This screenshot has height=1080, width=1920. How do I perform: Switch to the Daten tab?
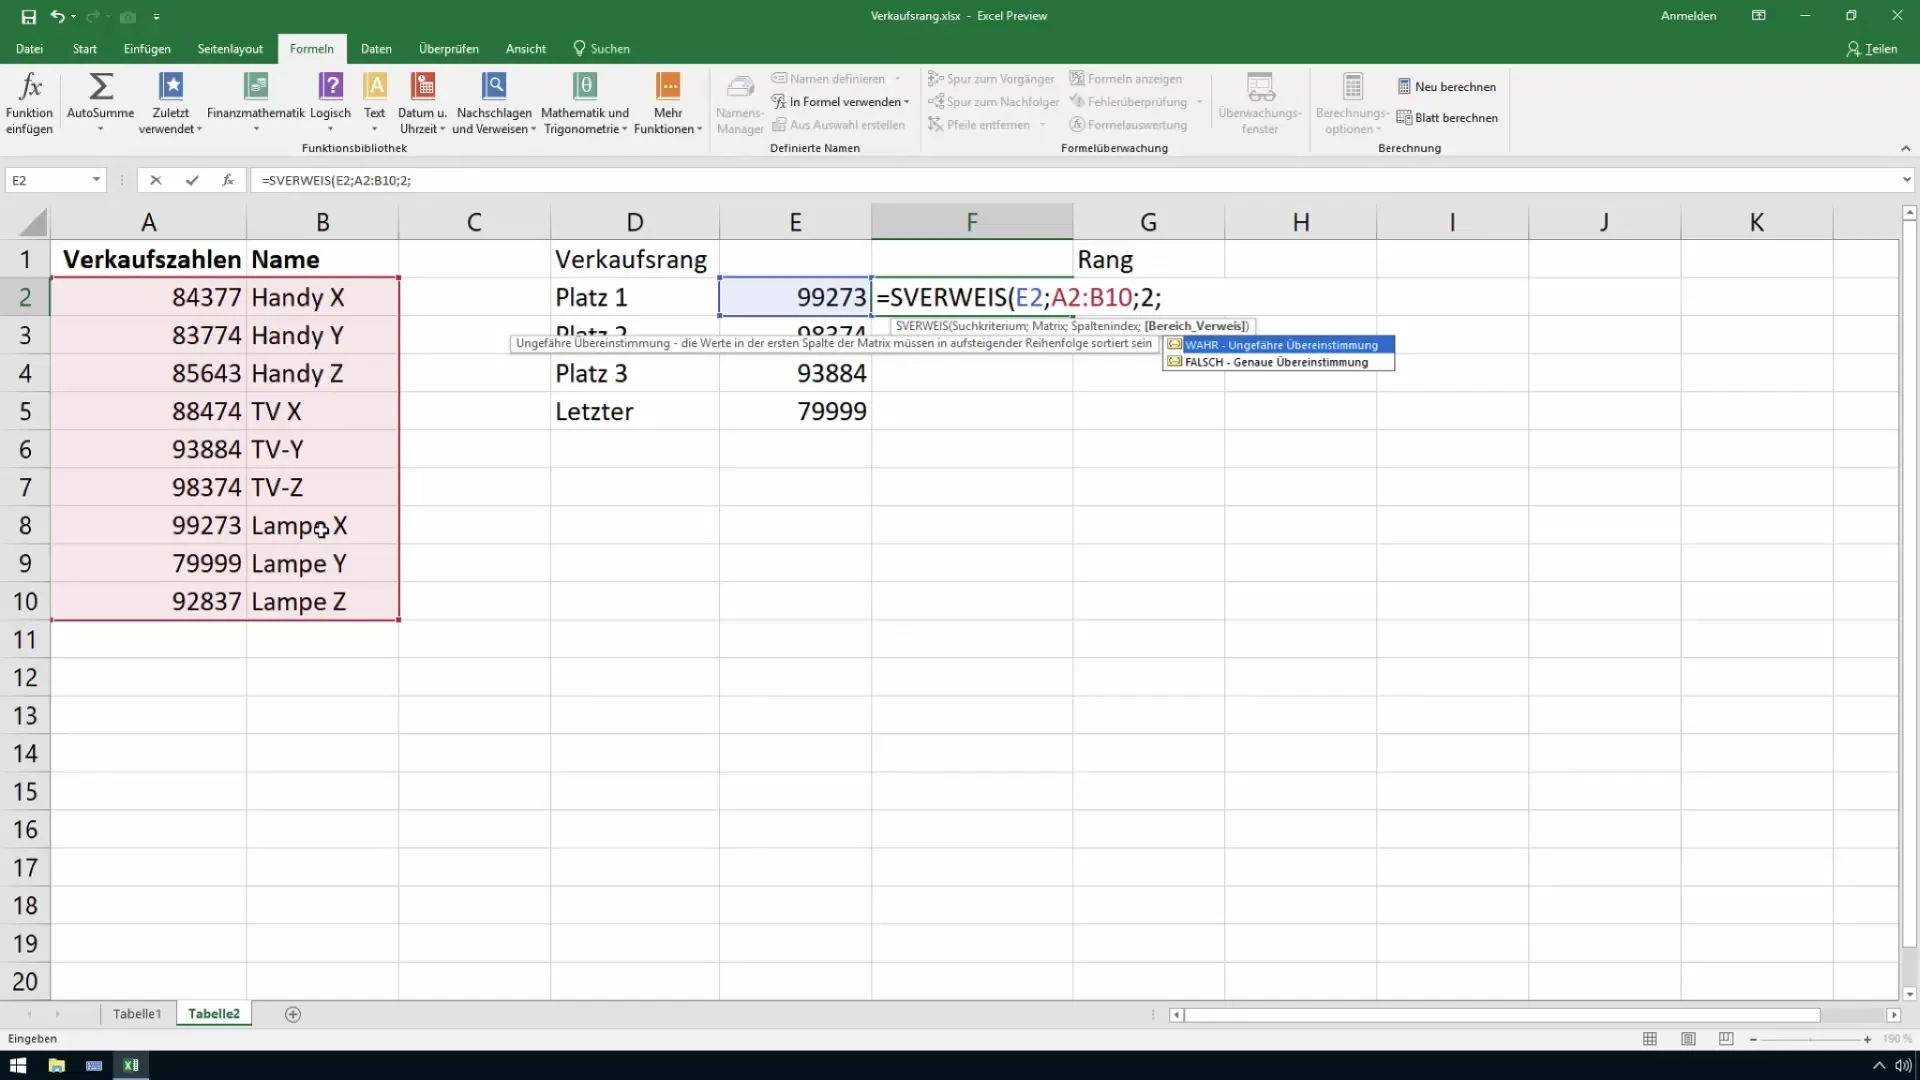pyautogui.click(x=376, y=48)
